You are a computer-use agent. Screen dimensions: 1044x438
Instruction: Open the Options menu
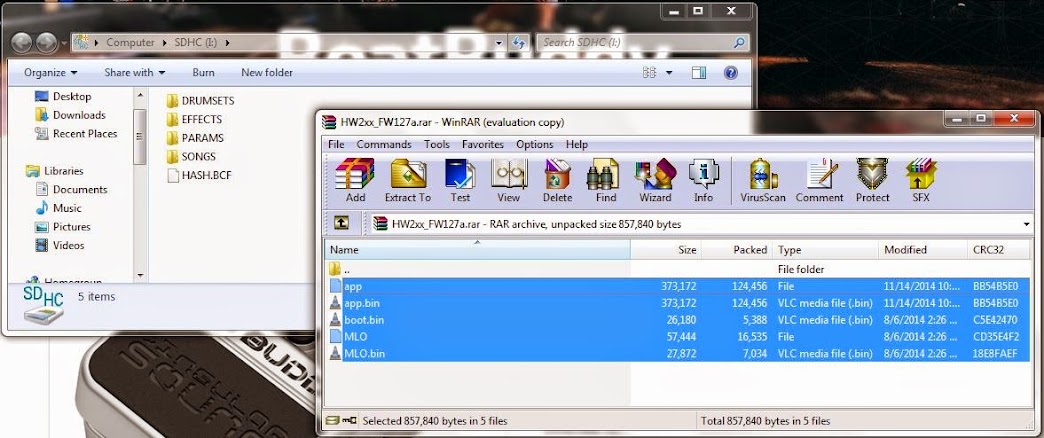535,144
